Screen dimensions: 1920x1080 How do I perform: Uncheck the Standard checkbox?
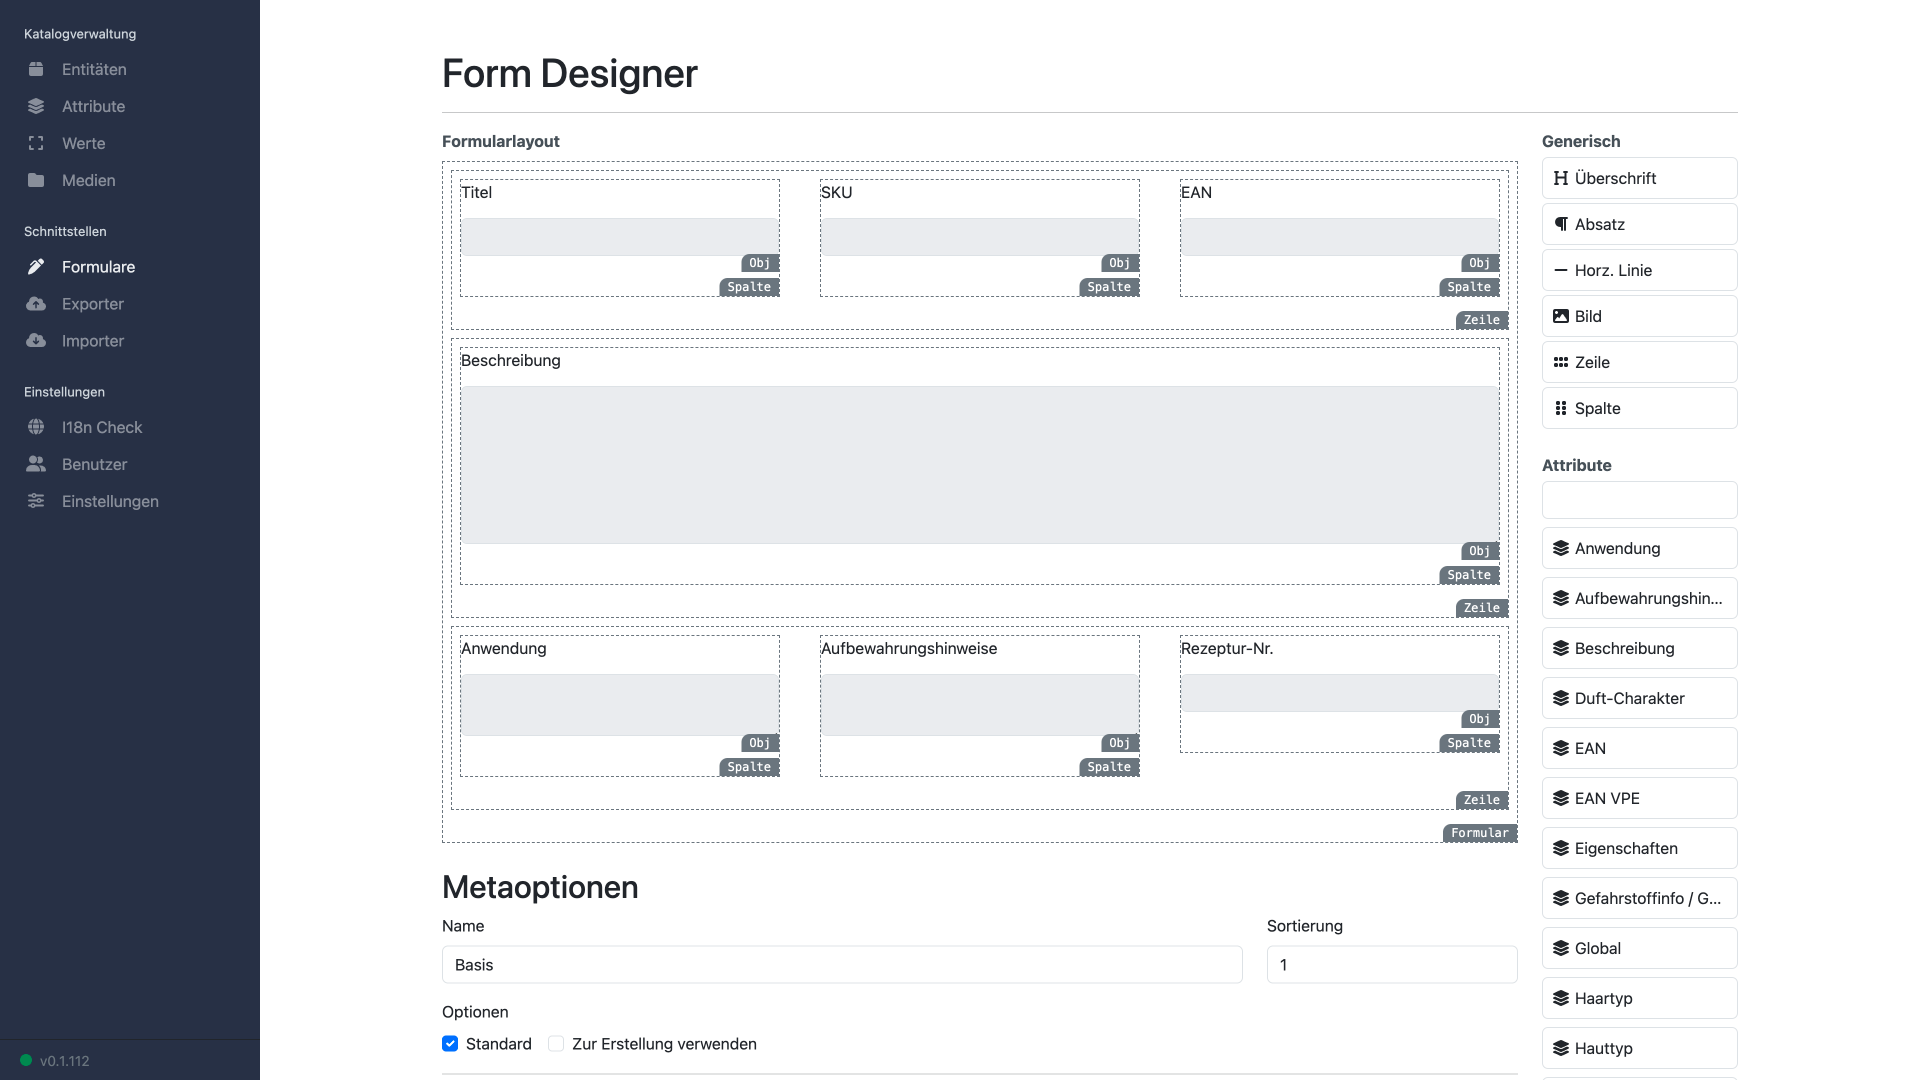point(450,1044)
